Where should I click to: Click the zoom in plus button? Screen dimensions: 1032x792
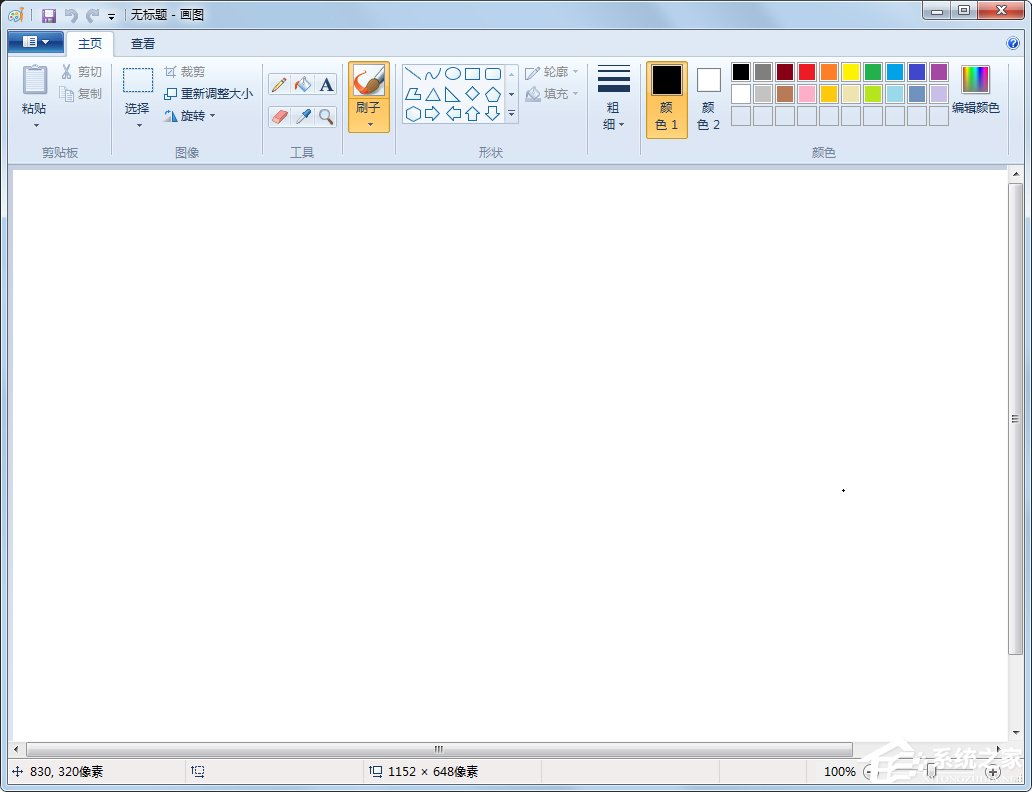tap(992, 772)
